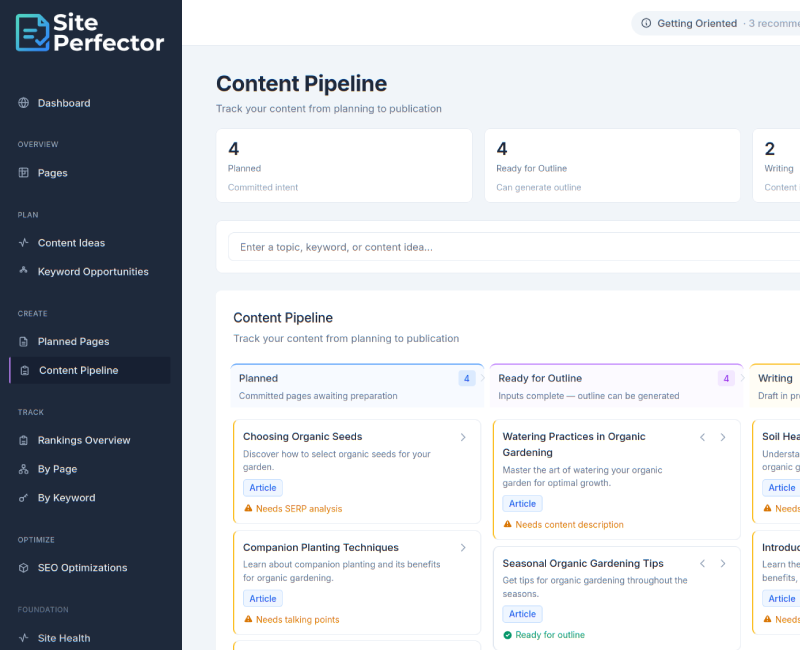Open Site Health under Foundation

pyautogui.click(x=22, y=638)
